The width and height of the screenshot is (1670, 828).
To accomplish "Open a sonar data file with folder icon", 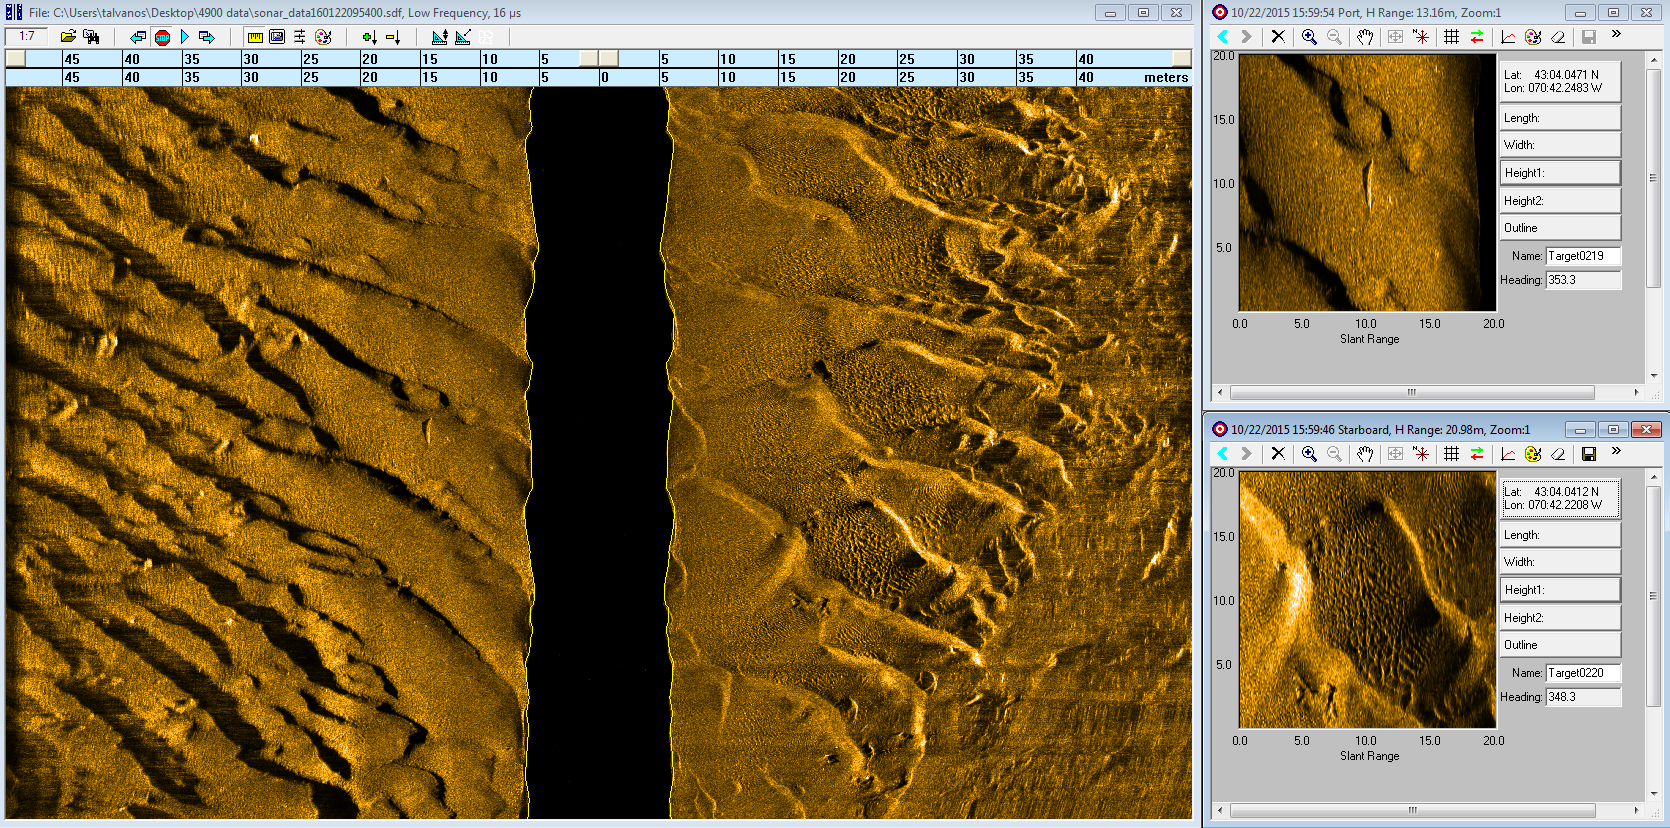I will tap(68, 37).
